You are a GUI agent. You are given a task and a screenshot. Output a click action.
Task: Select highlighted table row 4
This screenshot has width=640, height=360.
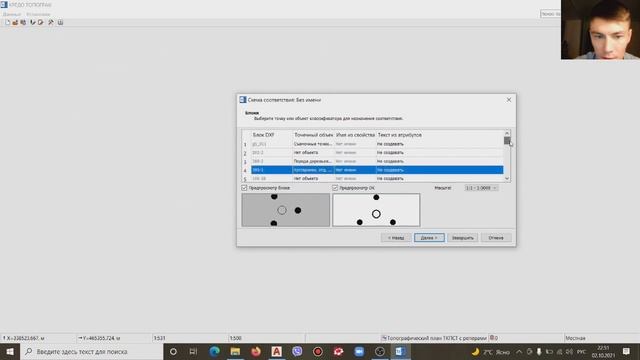(372, 170)
